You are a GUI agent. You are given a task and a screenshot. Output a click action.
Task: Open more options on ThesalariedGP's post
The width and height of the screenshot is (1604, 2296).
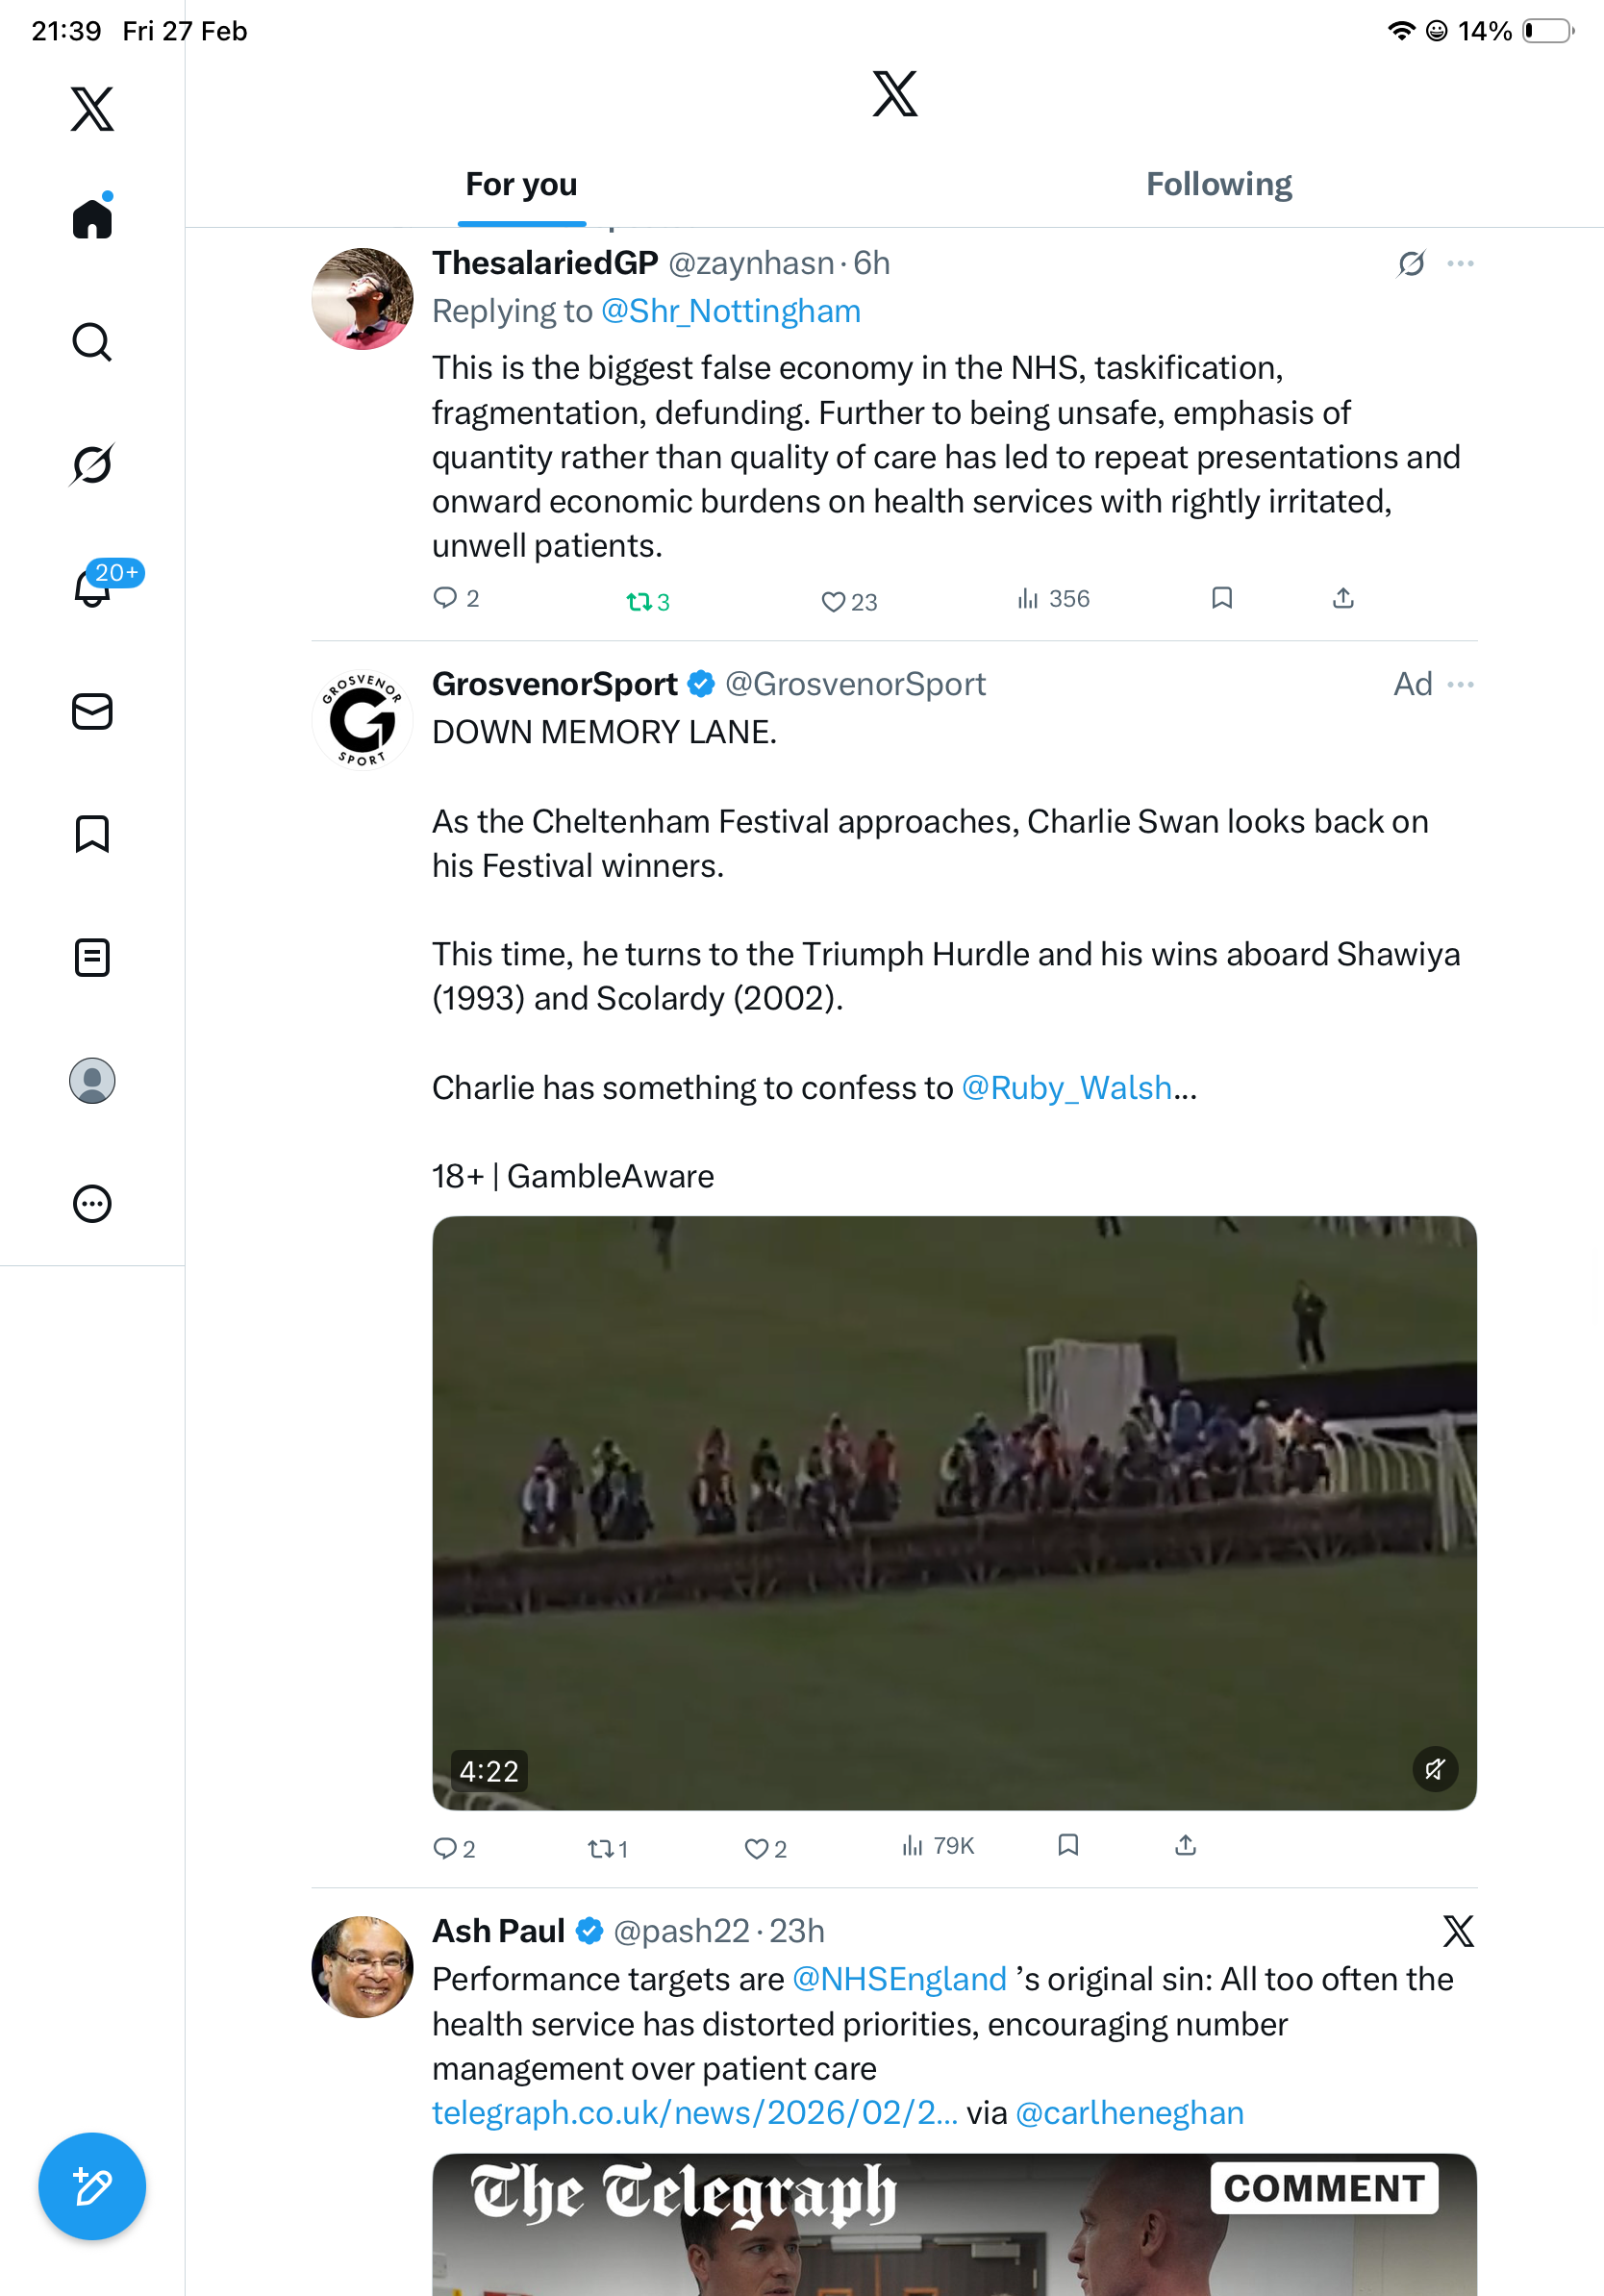coord(1460,264)
